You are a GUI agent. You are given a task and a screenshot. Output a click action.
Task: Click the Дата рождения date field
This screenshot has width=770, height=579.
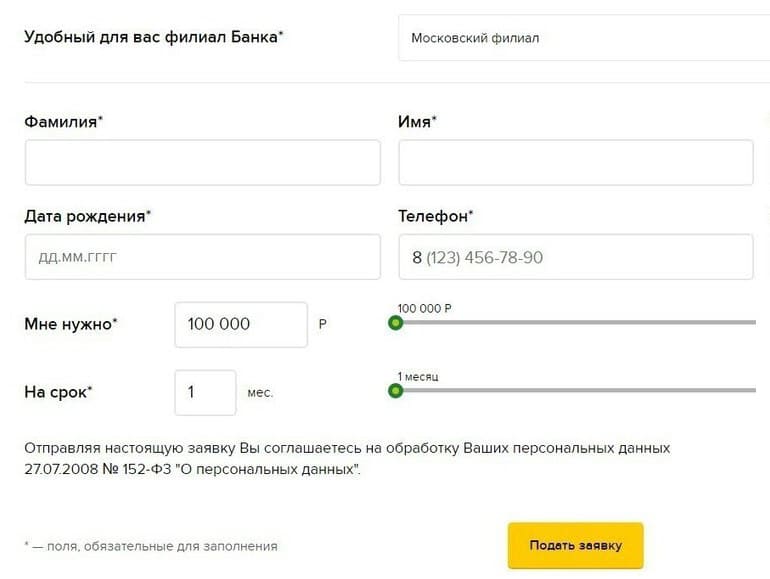(202, 257)
